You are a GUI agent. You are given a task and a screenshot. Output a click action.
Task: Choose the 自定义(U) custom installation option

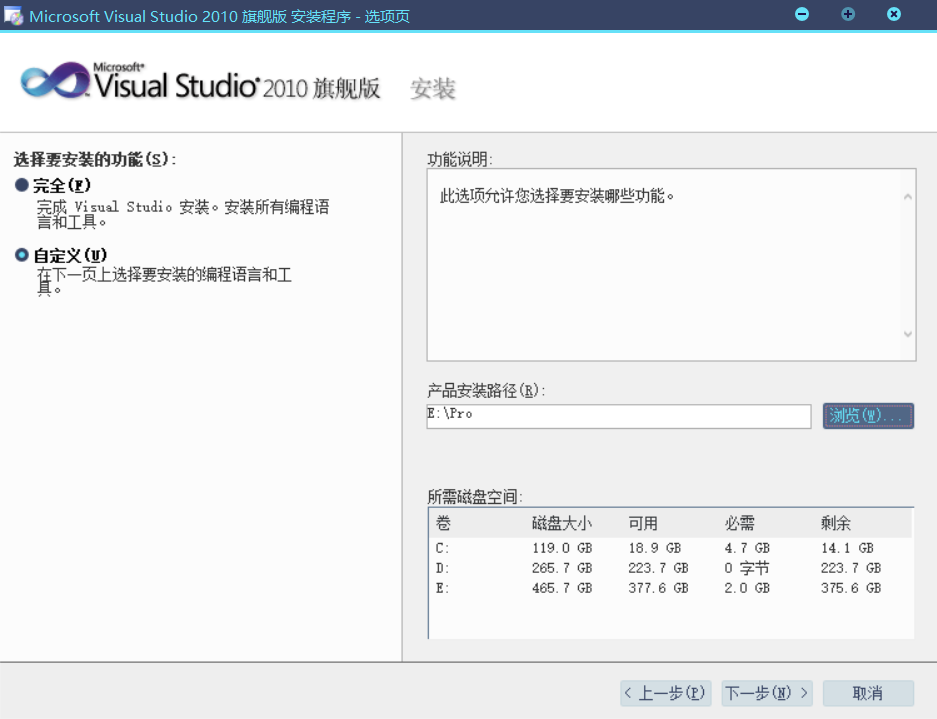[x=22, y=255]
